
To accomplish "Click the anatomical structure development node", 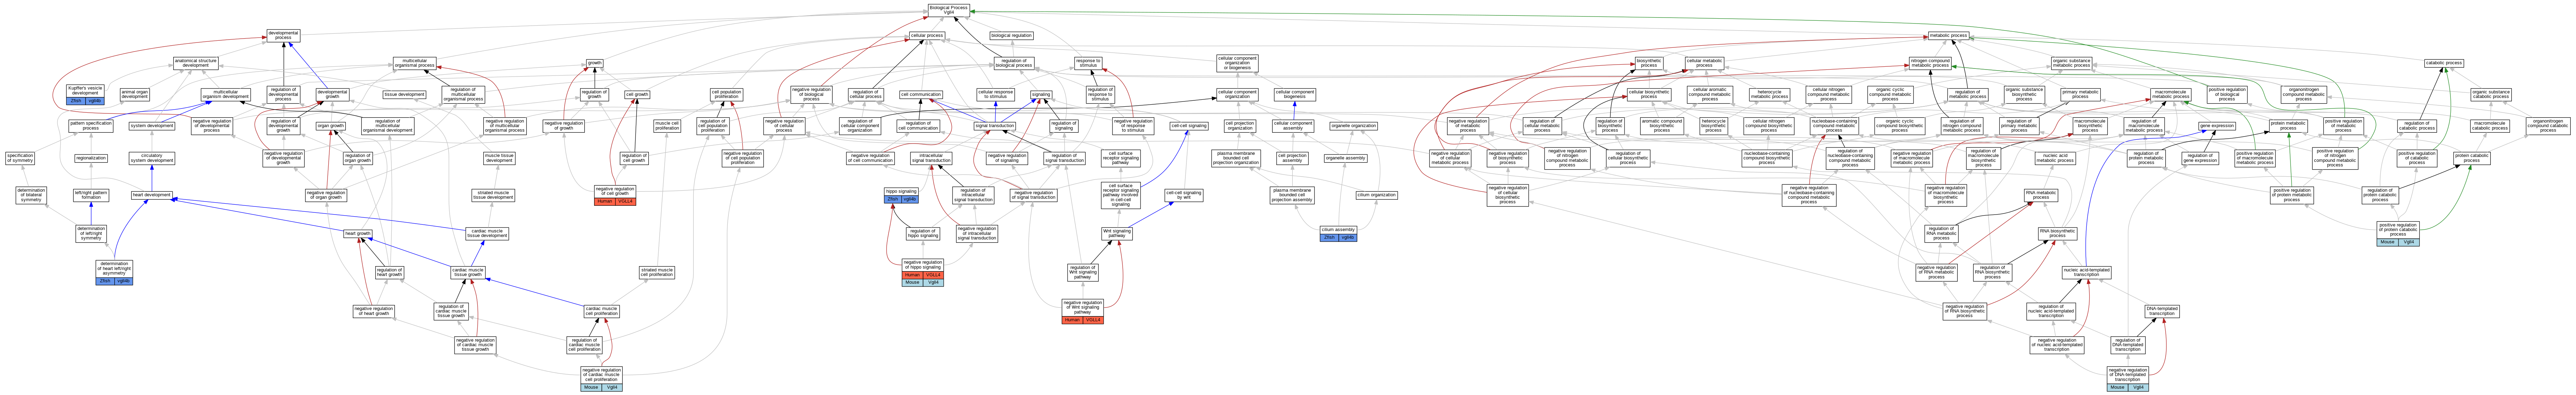I will 196,63.
